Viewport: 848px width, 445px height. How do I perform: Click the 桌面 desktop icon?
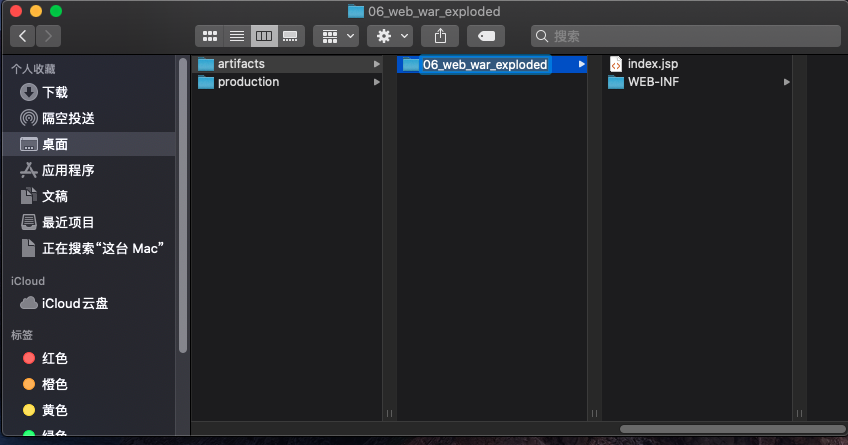29,144
